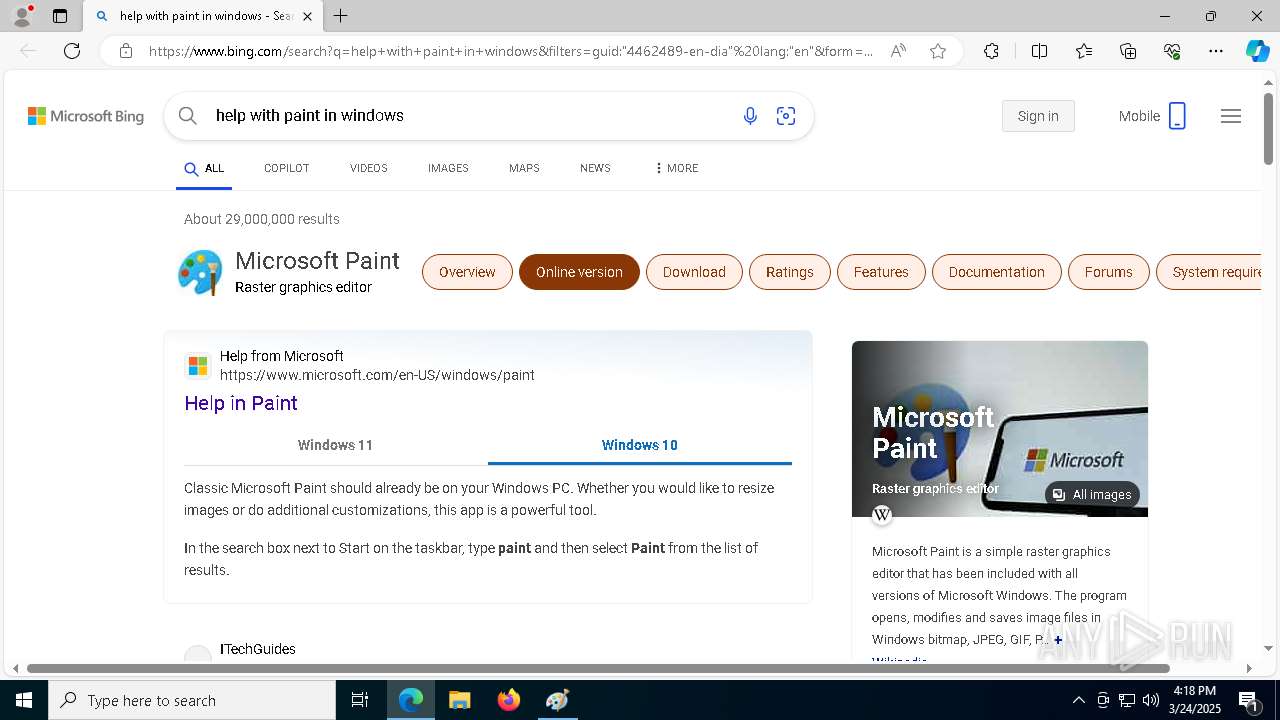Screen dimensions: 1280x720
Task: Open the volume speaker icon
Action: 1151,700
